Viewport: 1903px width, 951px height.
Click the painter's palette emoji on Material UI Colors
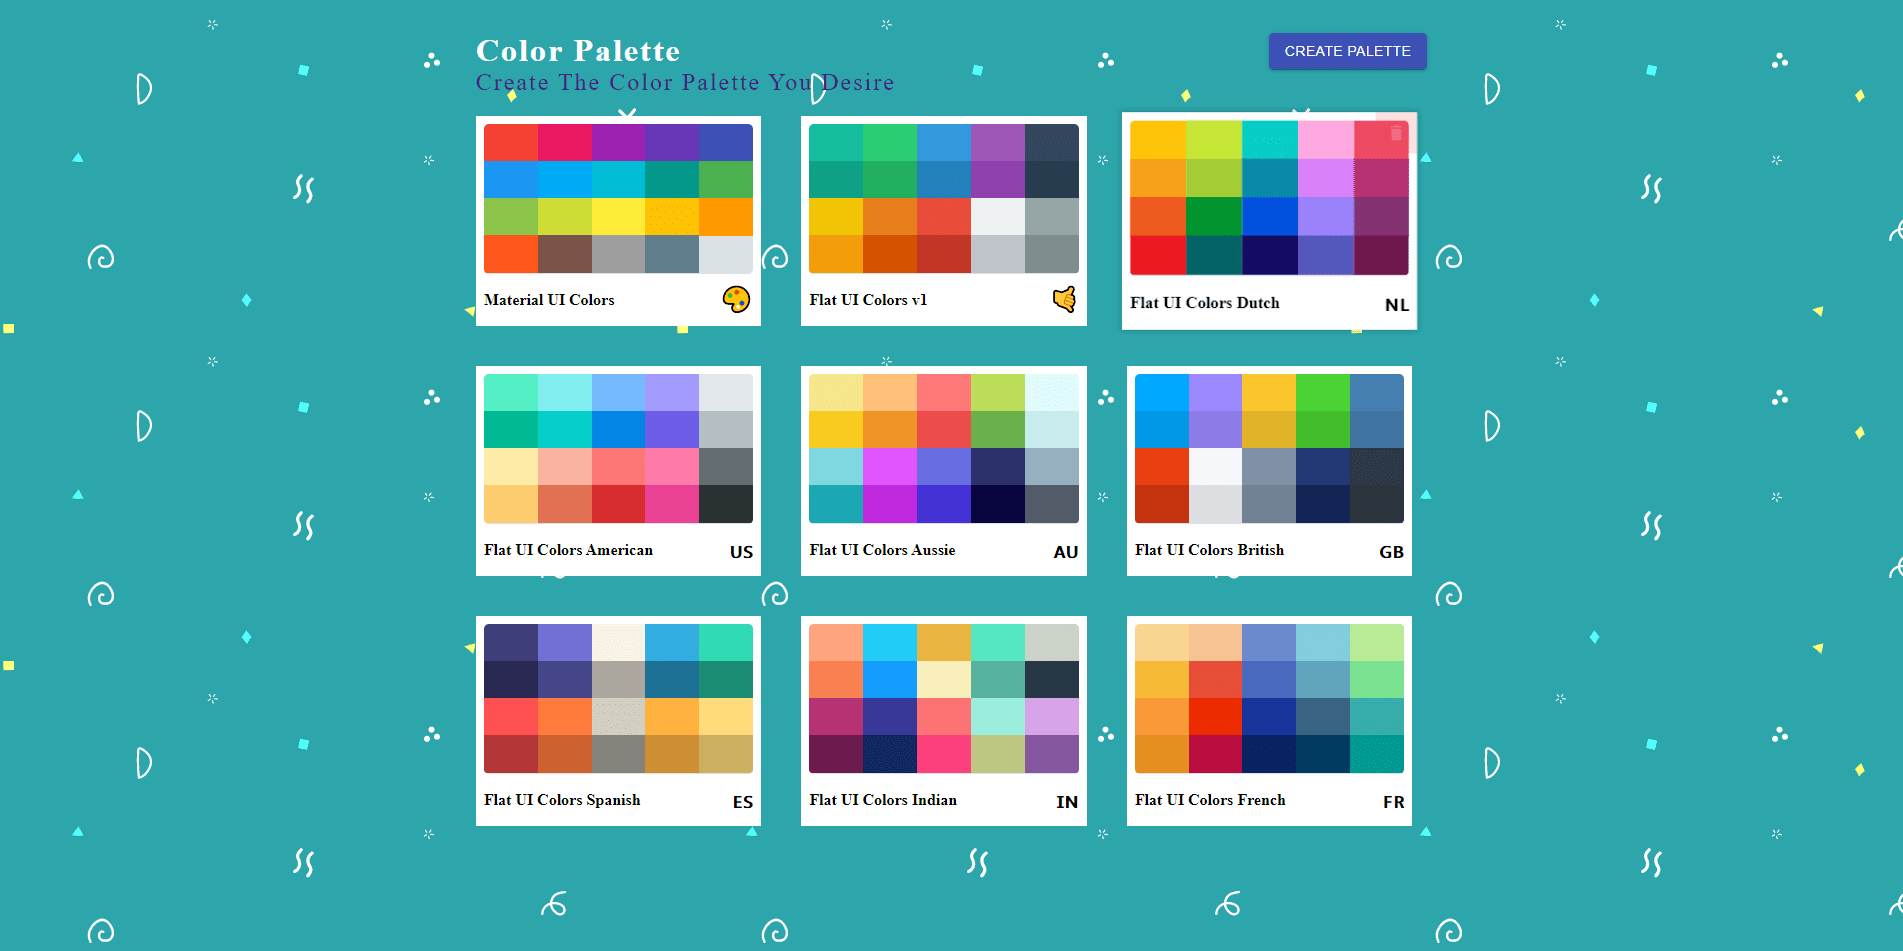click(736, 299)
